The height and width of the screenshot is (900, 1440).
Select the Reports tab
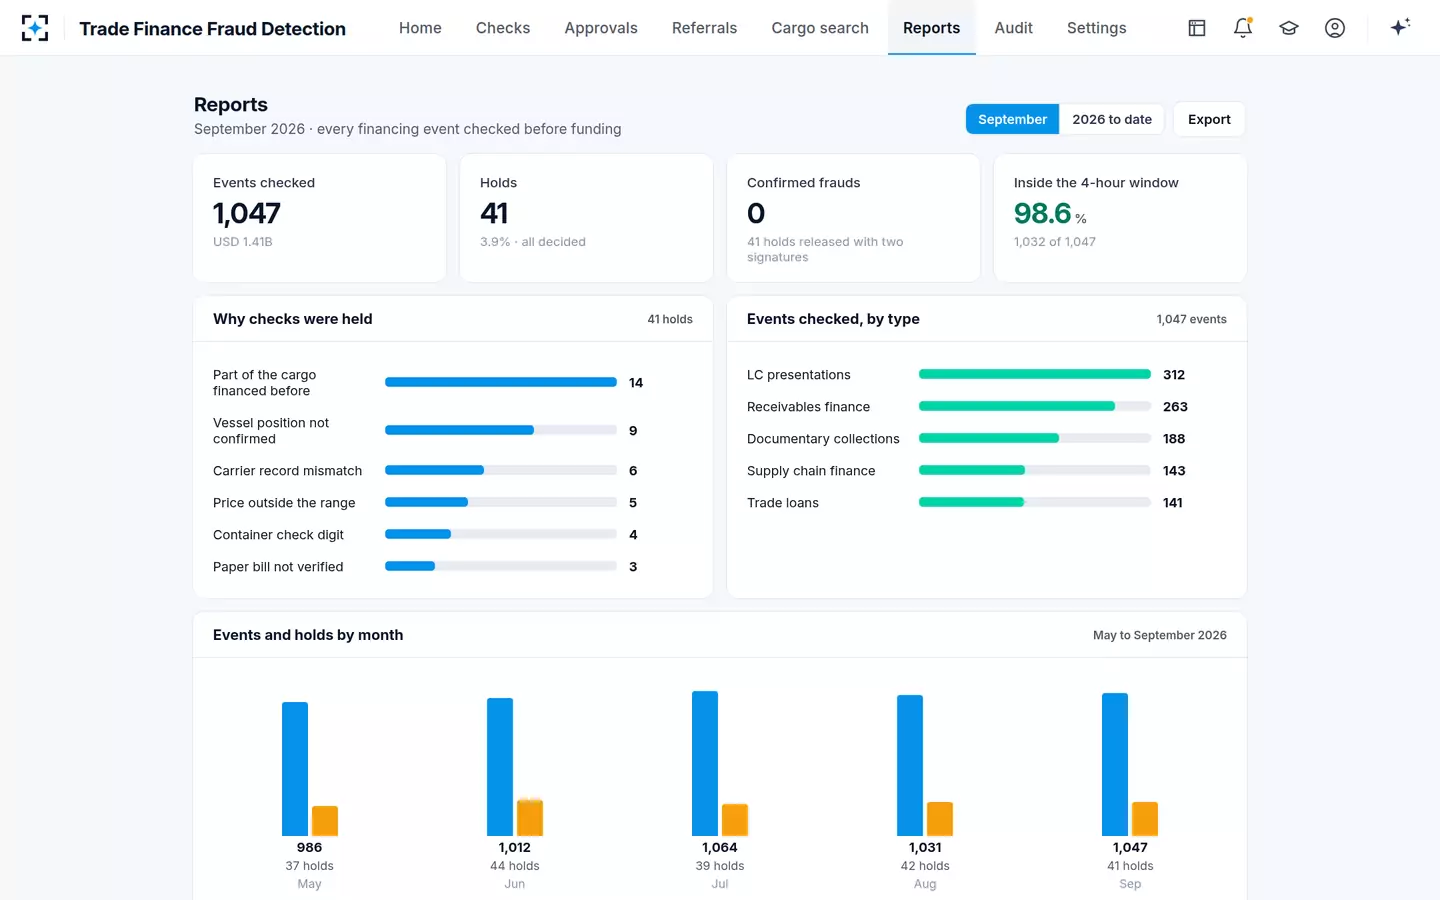coord(931,28)
